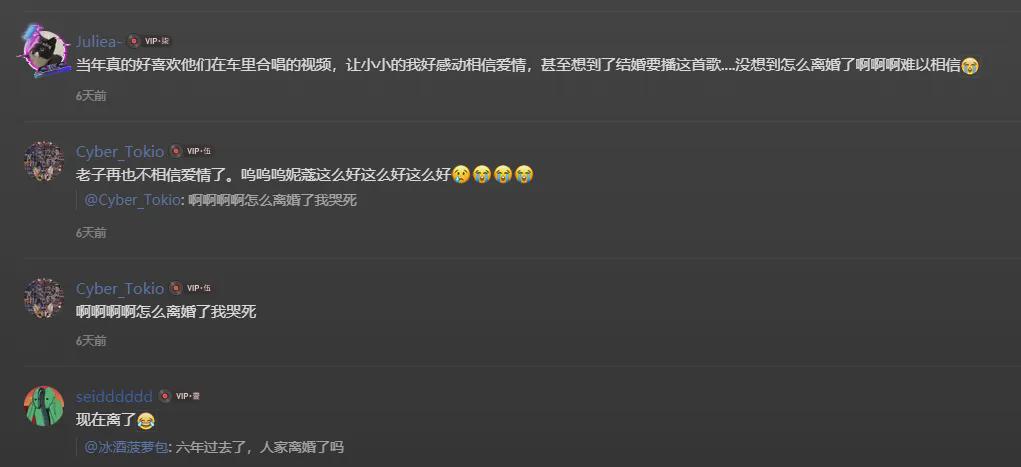Click the Juliea- username link

(x=99, y=41)
